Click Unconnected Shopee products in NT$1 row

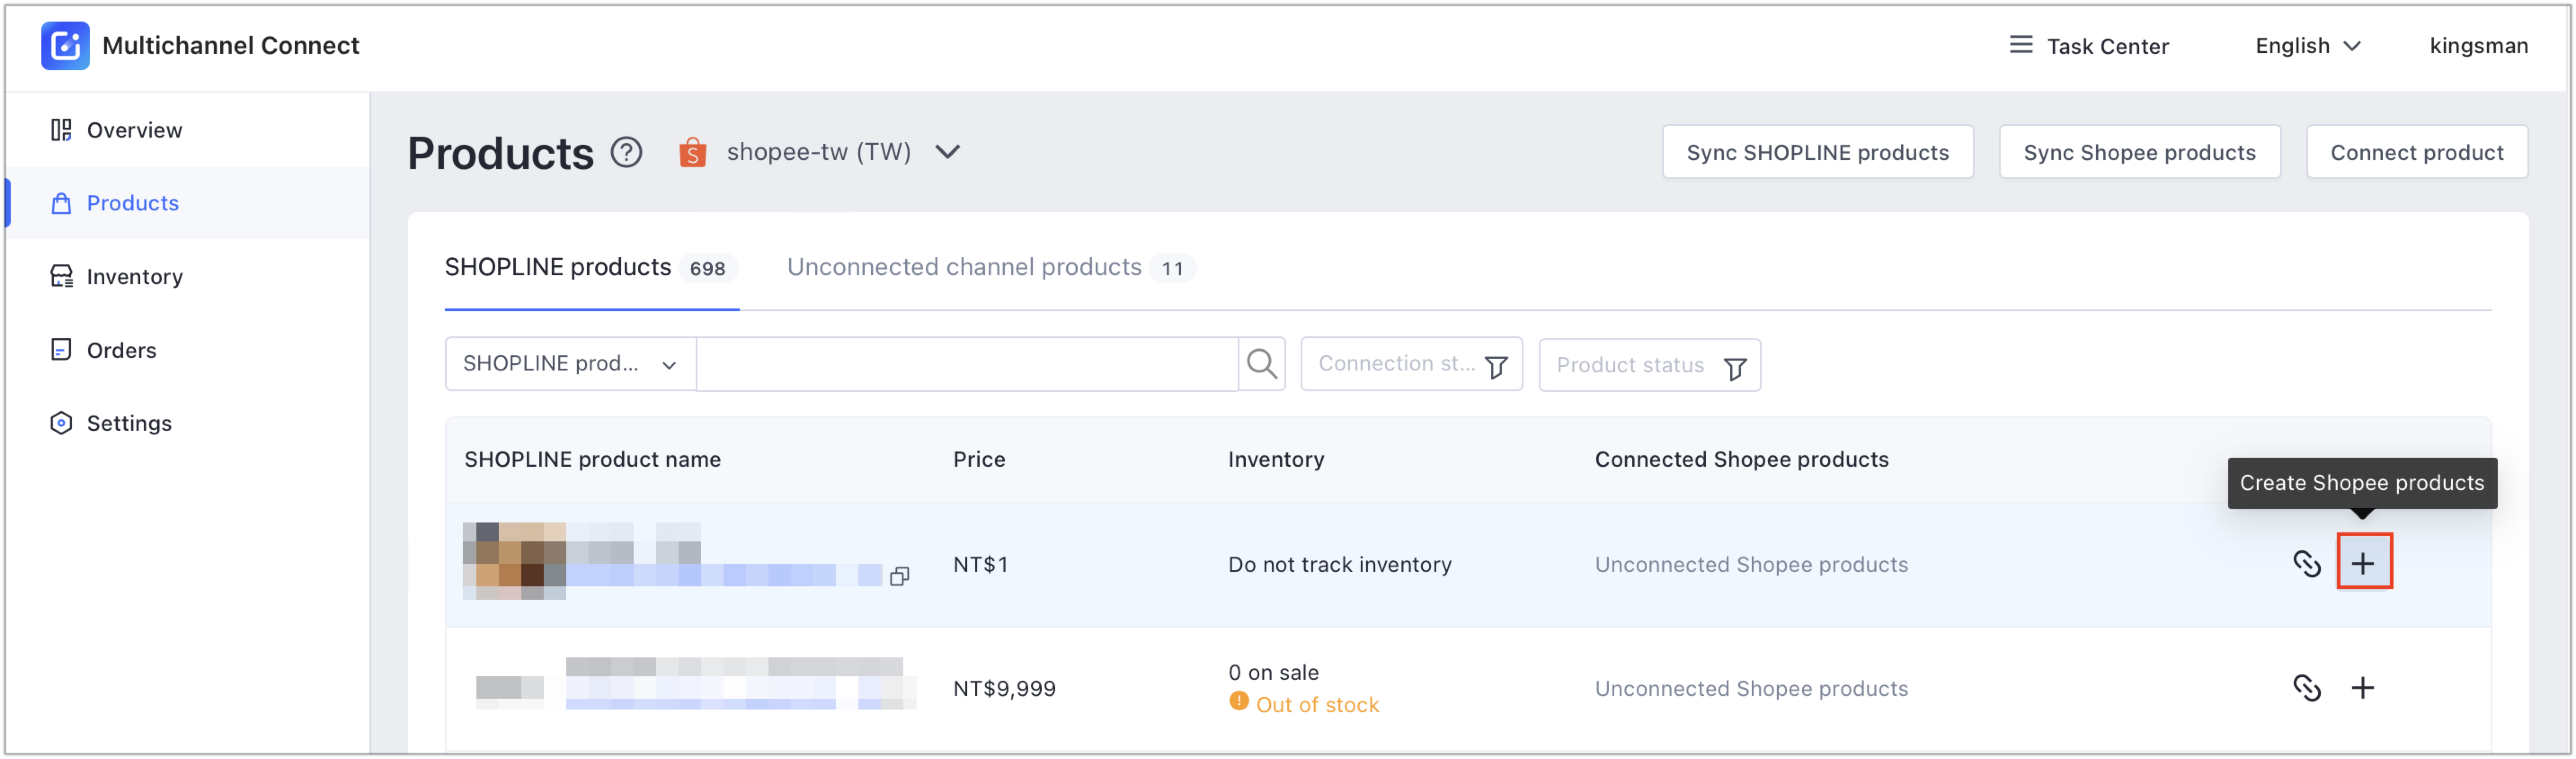(1751, 565)
